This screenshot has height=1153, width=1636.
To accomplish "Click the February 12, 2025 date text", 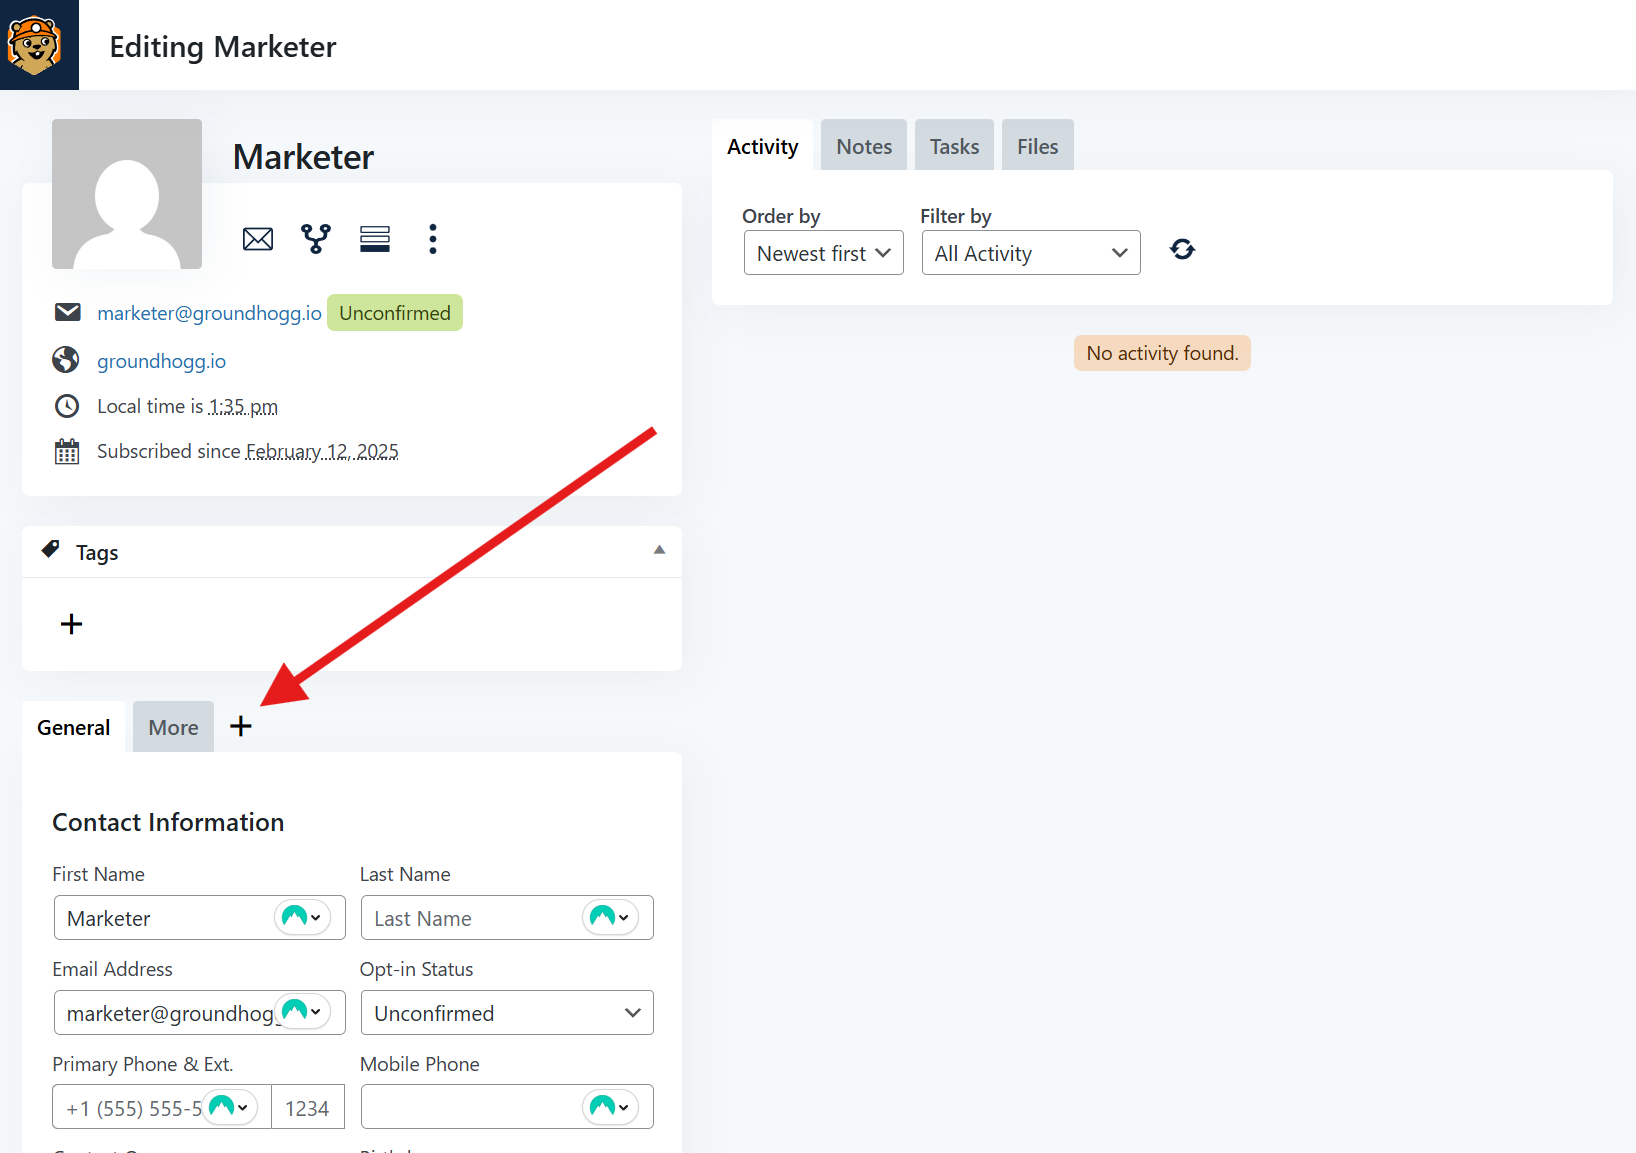I will [322, 451].
